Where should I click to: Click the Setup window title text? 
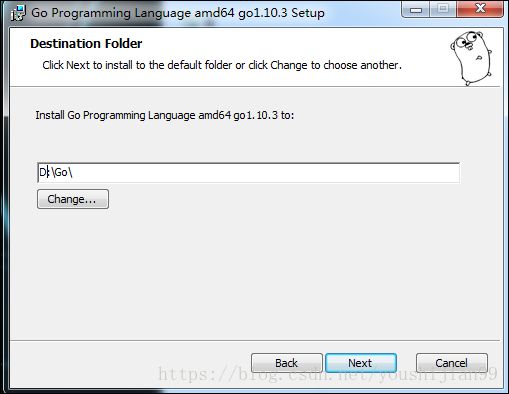(x=178, y=13)
